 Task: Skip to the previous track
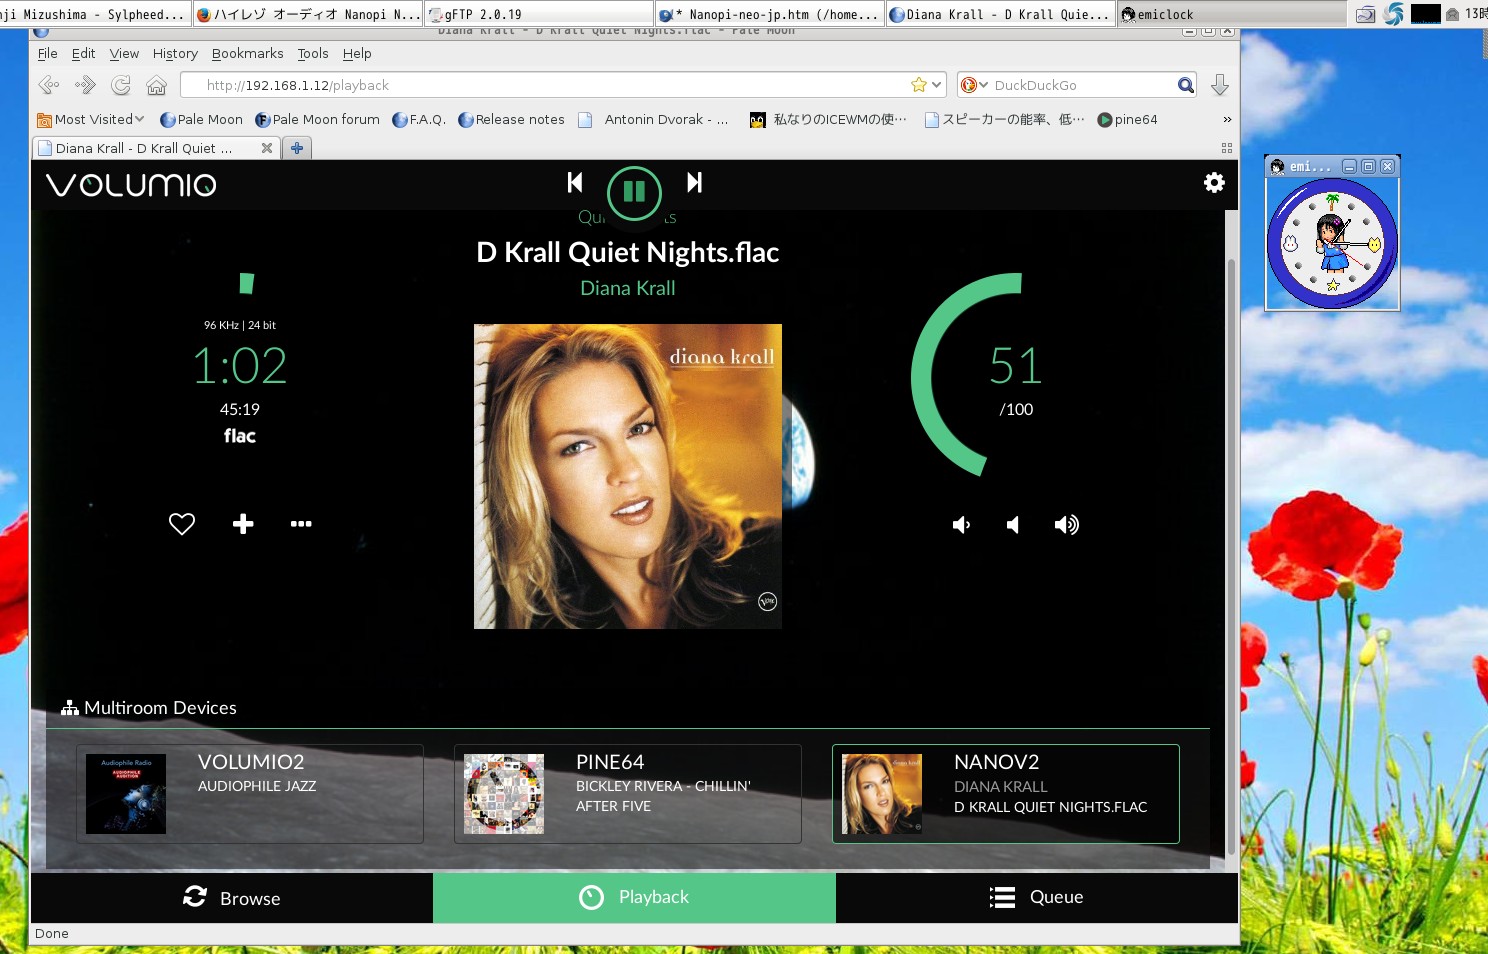[575, 182]
